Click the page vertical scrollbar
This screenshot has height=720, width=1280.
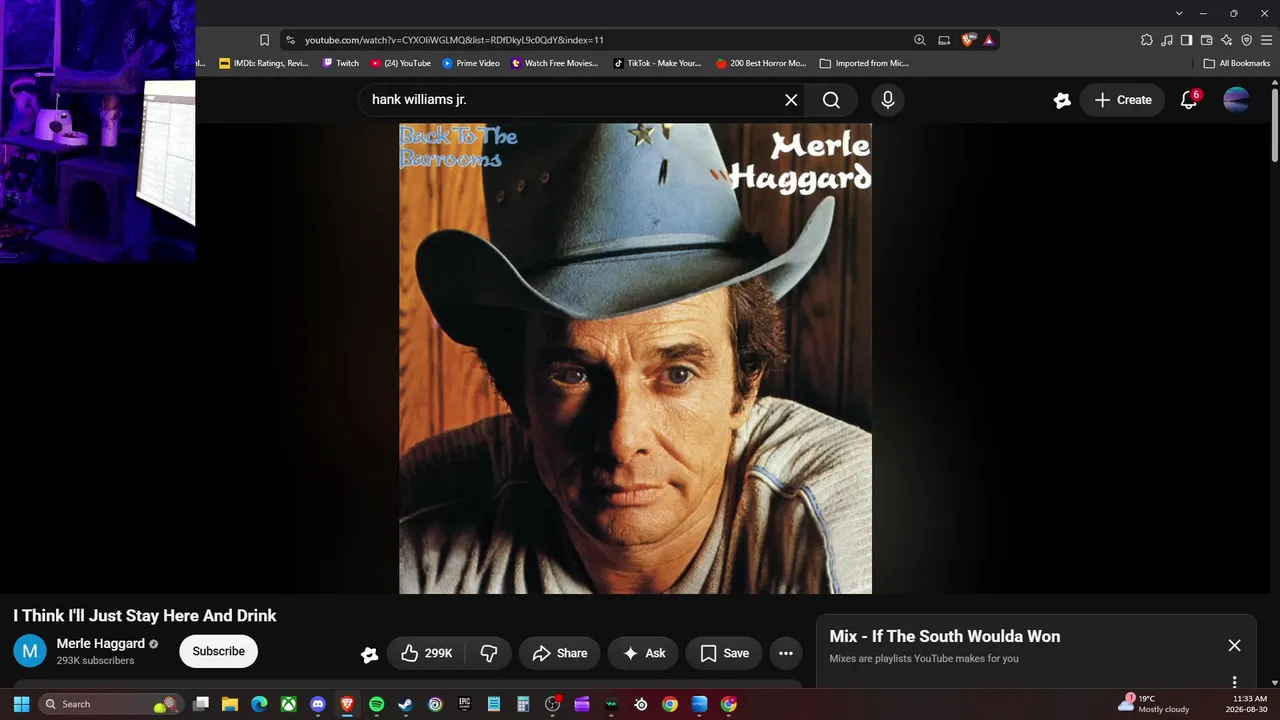pyautogui.click(x=1275, y=124)
